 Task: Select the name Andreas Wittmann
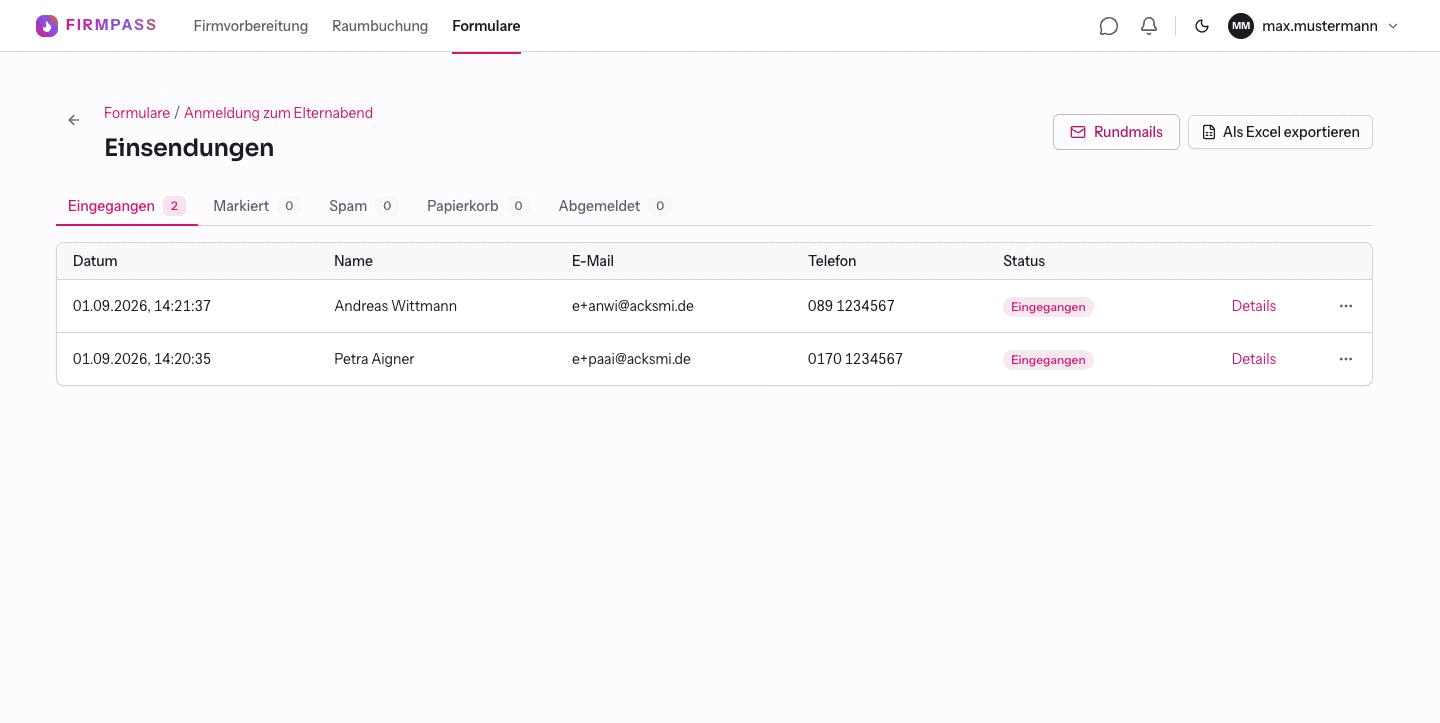pyautogui.click(x=395, y=306)
